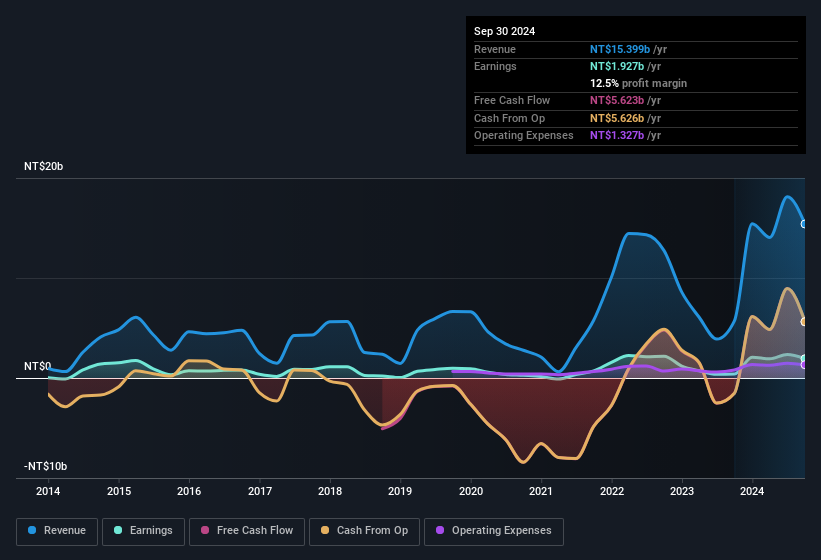Toggle Operating Expenses legend button

[x=493, y=531]
